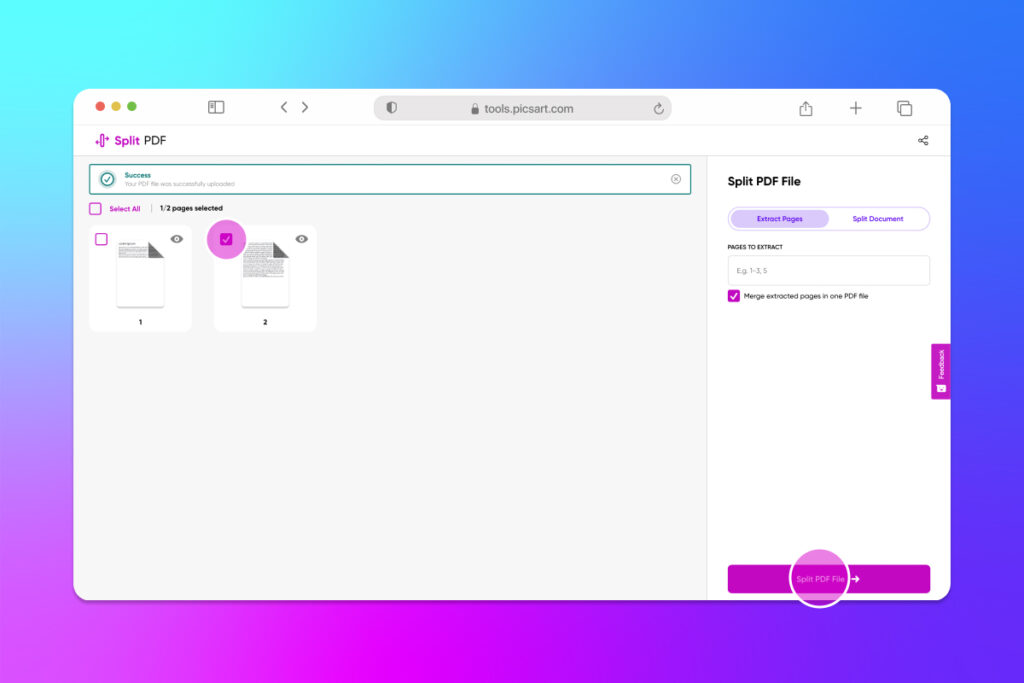
Task: Show all tabs using tab overview icon
Action: click(x=904, y=107)
